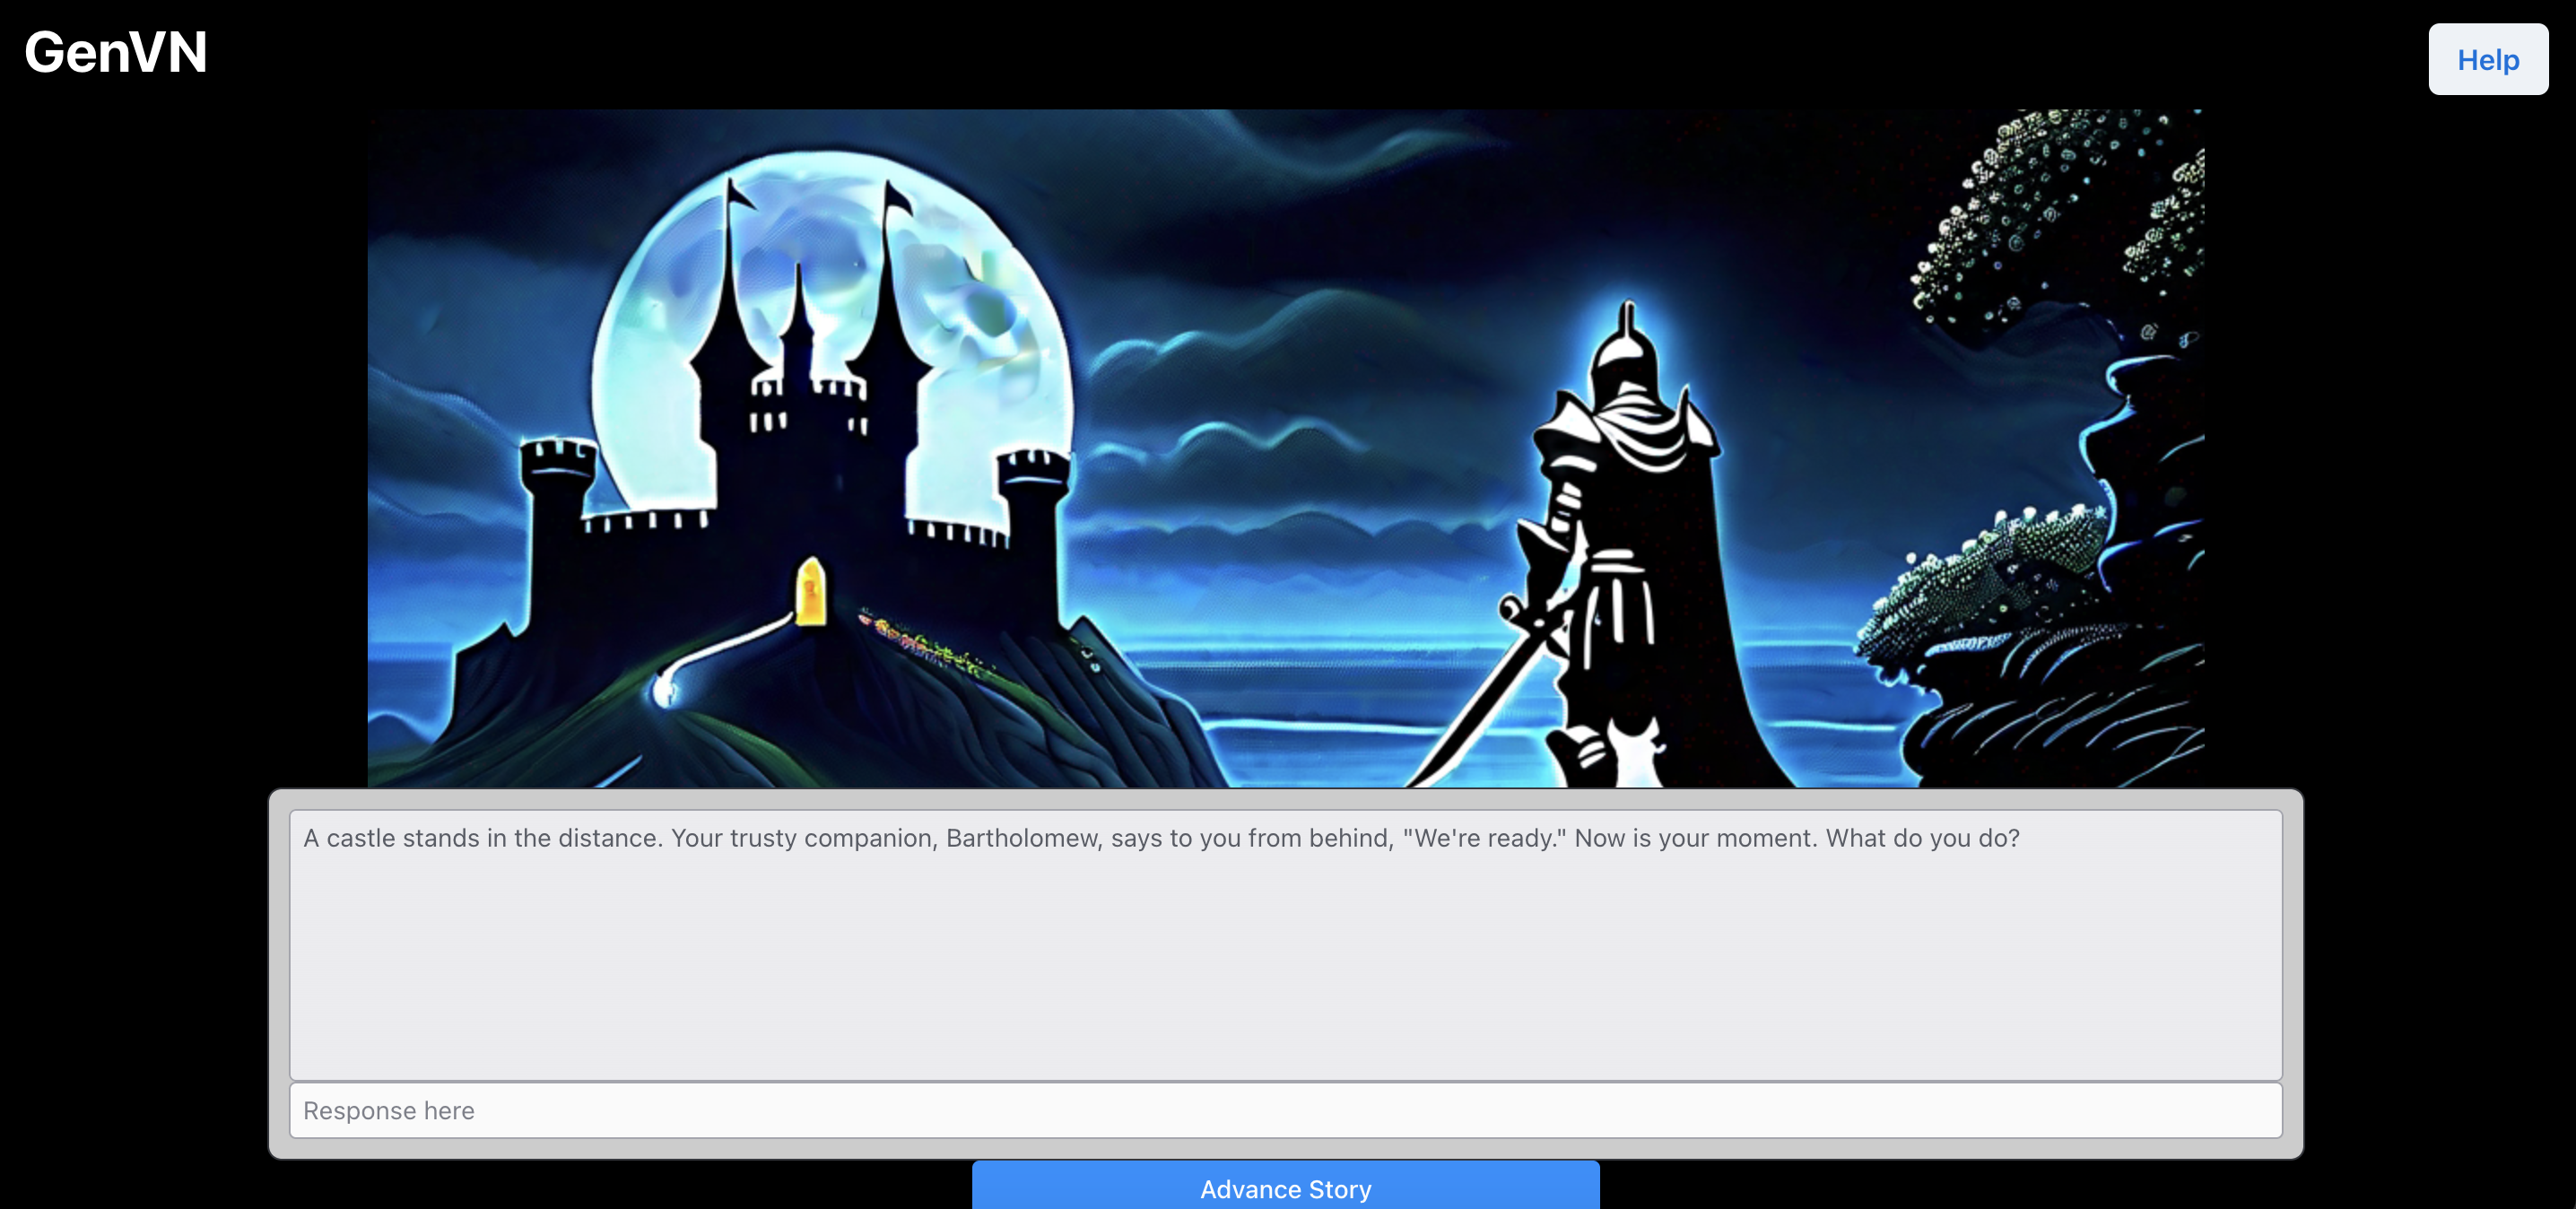Open the Help button
The width and height of the screenshot is (2576, 1209).
tap(2487, 60)
